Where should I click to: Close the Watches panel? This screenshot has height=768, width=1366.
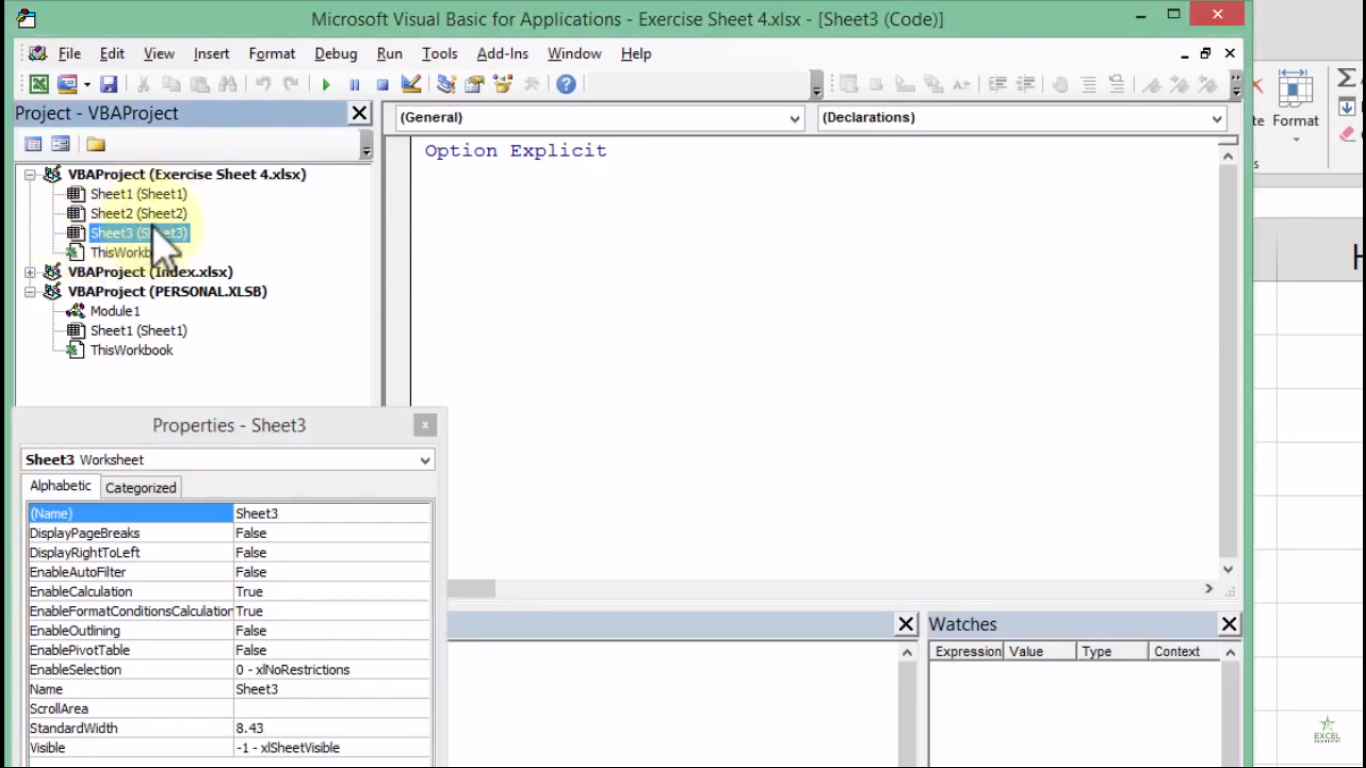(x=1229, y=624)
